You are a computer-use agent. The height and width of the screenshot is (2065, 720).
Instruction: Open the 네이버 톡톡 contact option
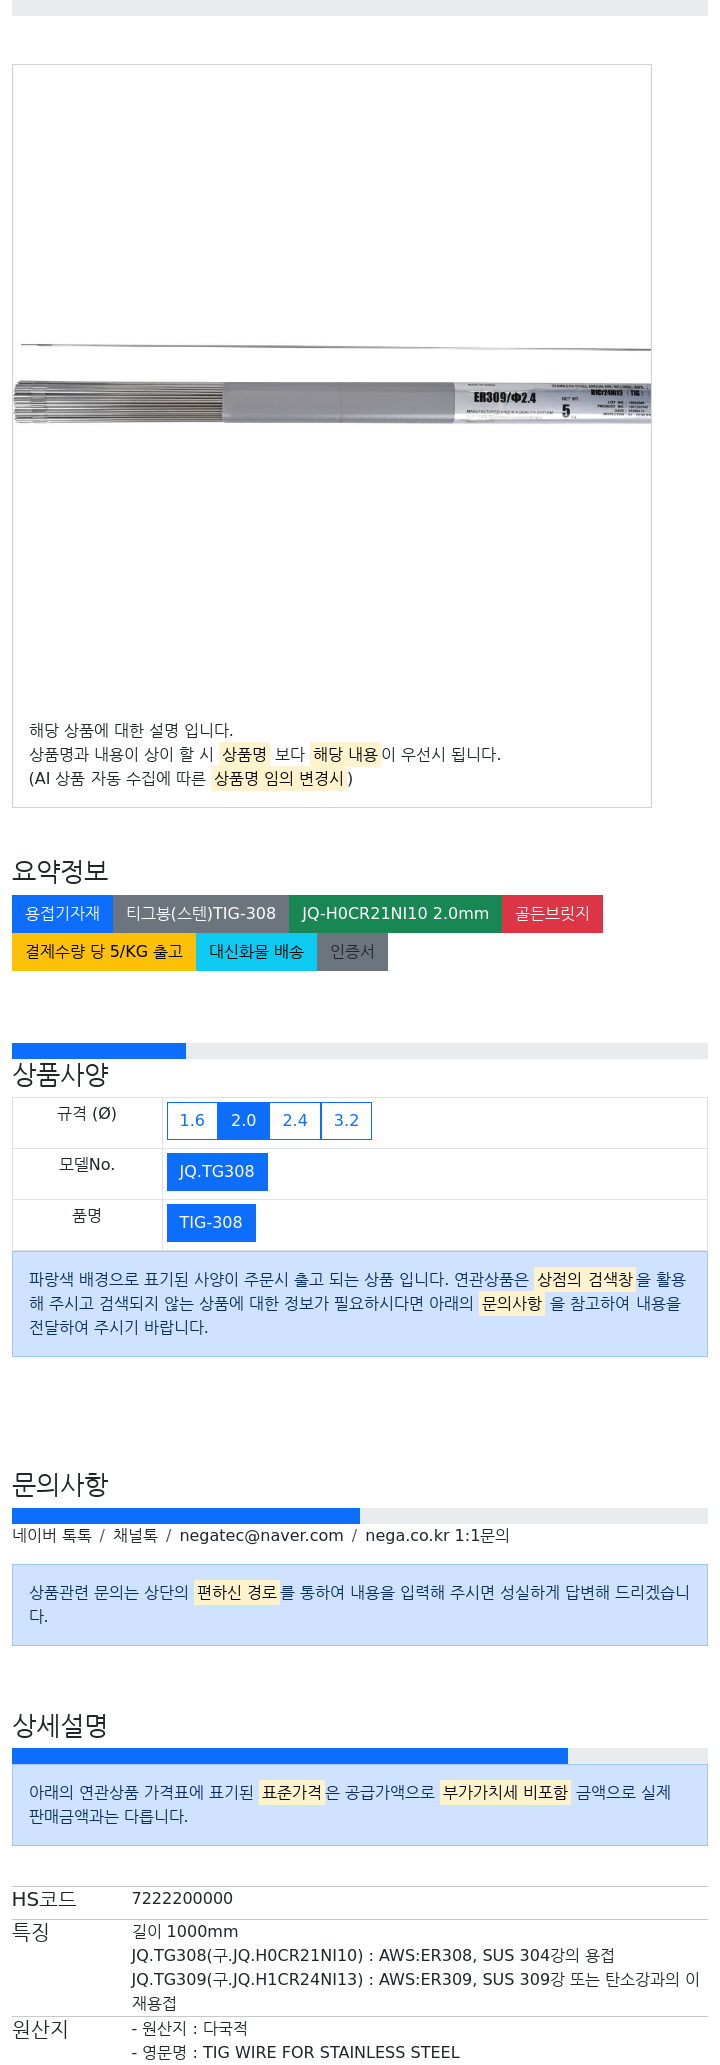pos(52,1535)
